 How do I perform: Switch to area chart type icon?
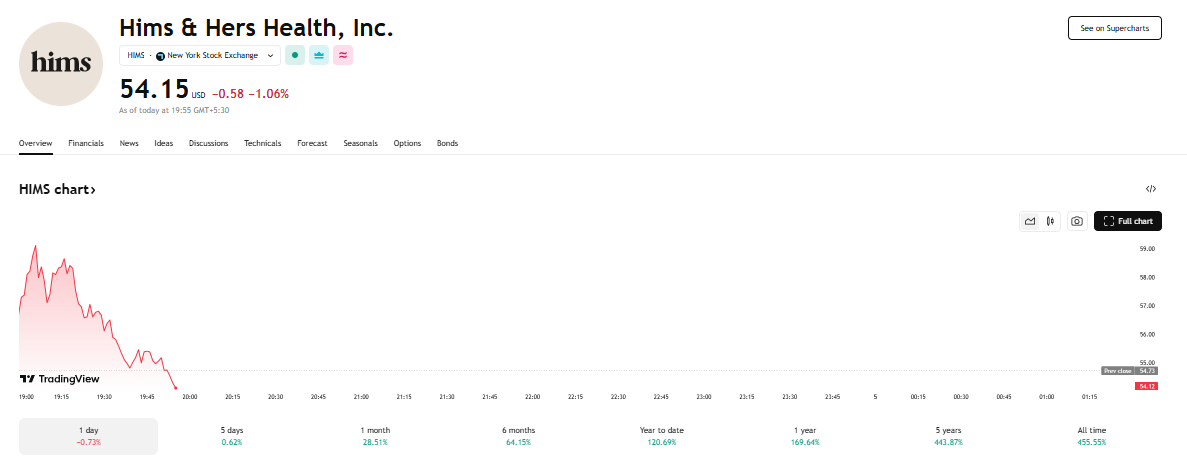pyautogui.click(x=1030, y=221)
